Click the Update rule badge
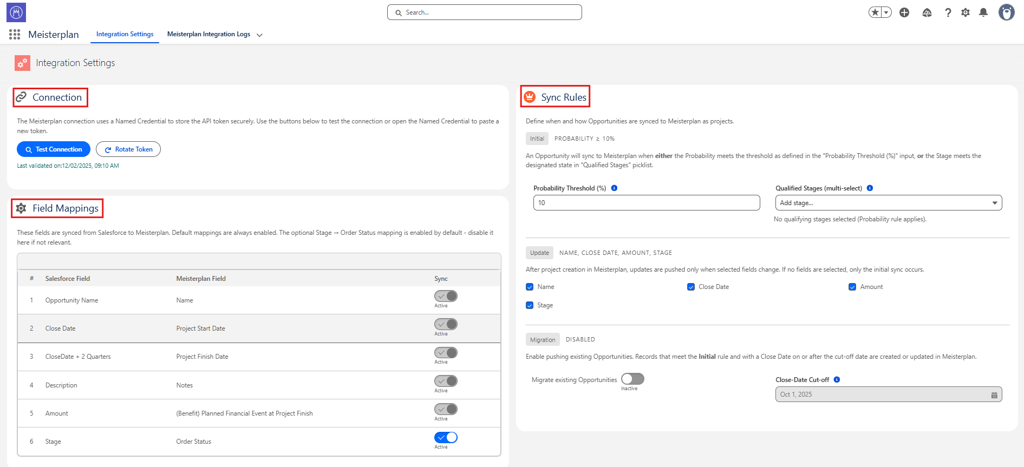This screenshot has height=467, width=1024. tap(539, 252)
